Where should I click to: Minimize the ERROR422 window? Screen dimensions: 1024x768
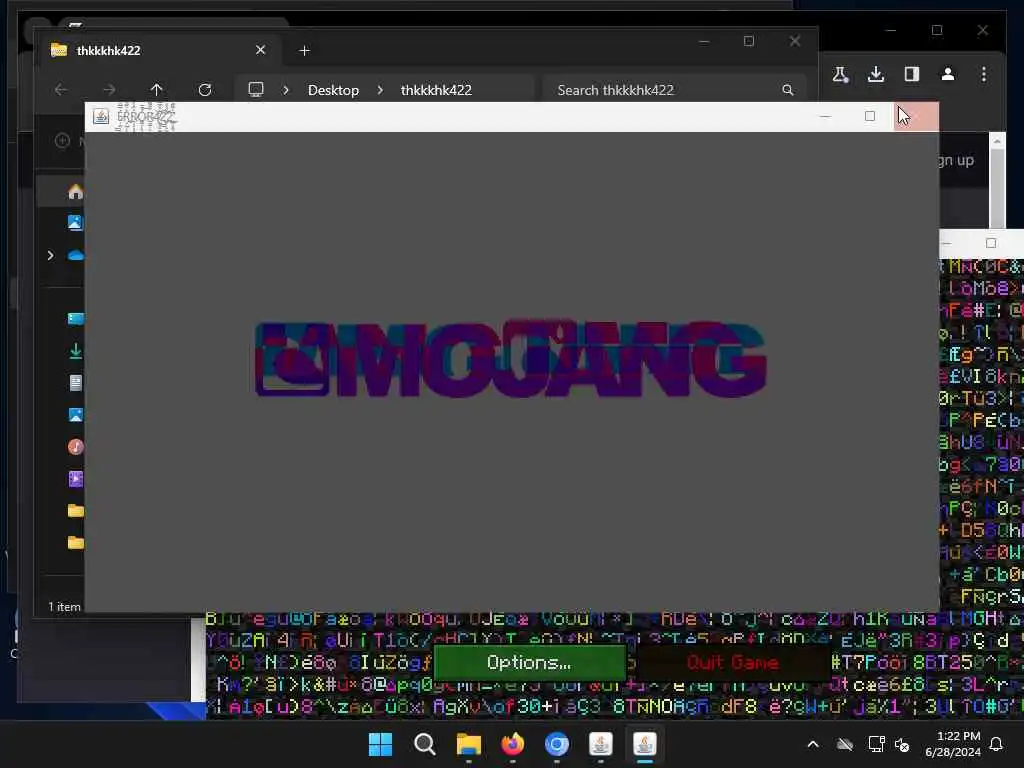tap(825, 116)
